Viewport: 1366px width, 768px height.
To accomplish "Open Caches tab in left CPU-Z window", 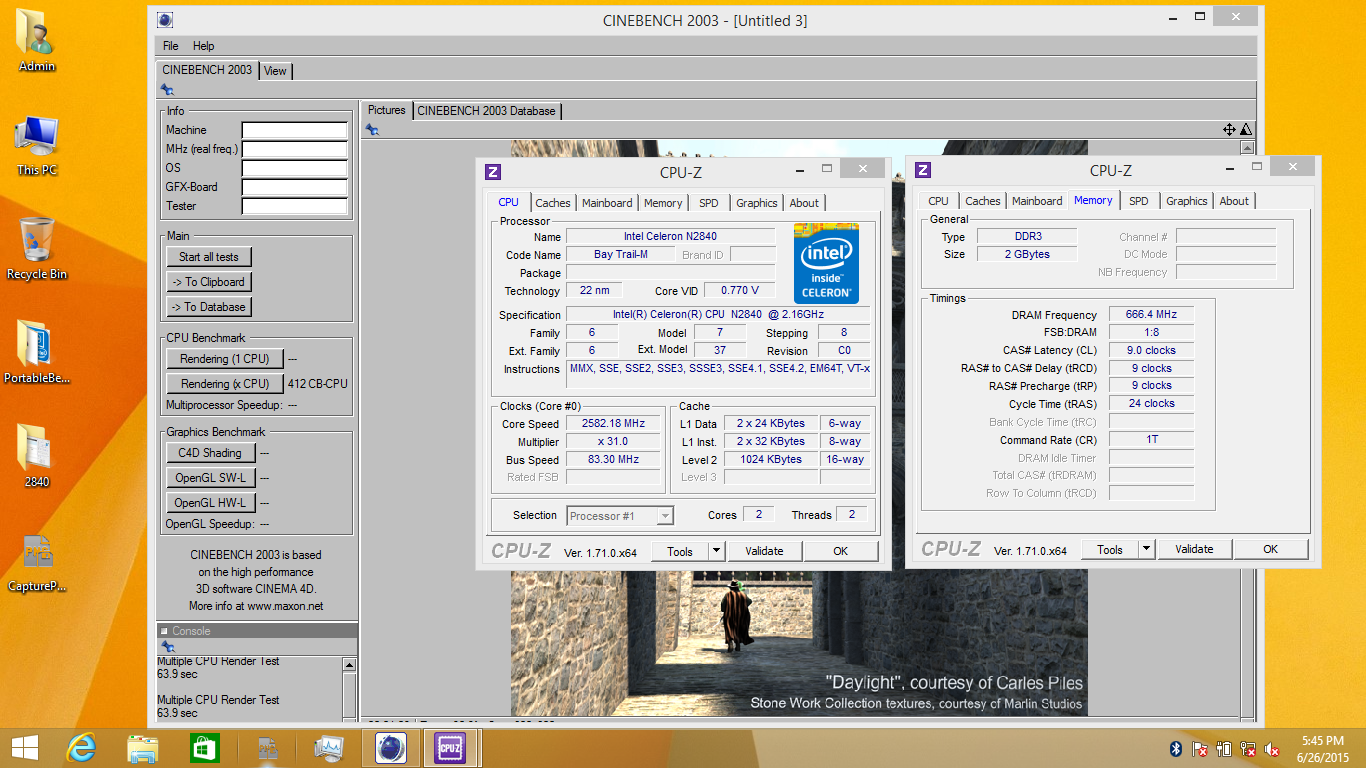I will pyautogui.click(x=553, y=203).
